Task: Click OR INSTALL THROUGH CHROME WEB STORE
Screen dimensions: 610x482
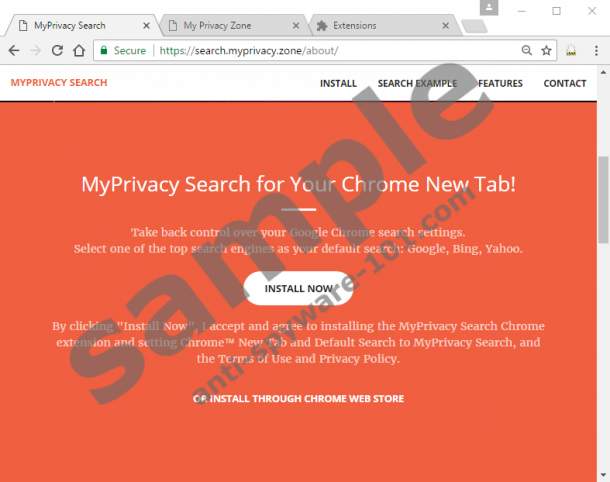Action: point(298,398)
